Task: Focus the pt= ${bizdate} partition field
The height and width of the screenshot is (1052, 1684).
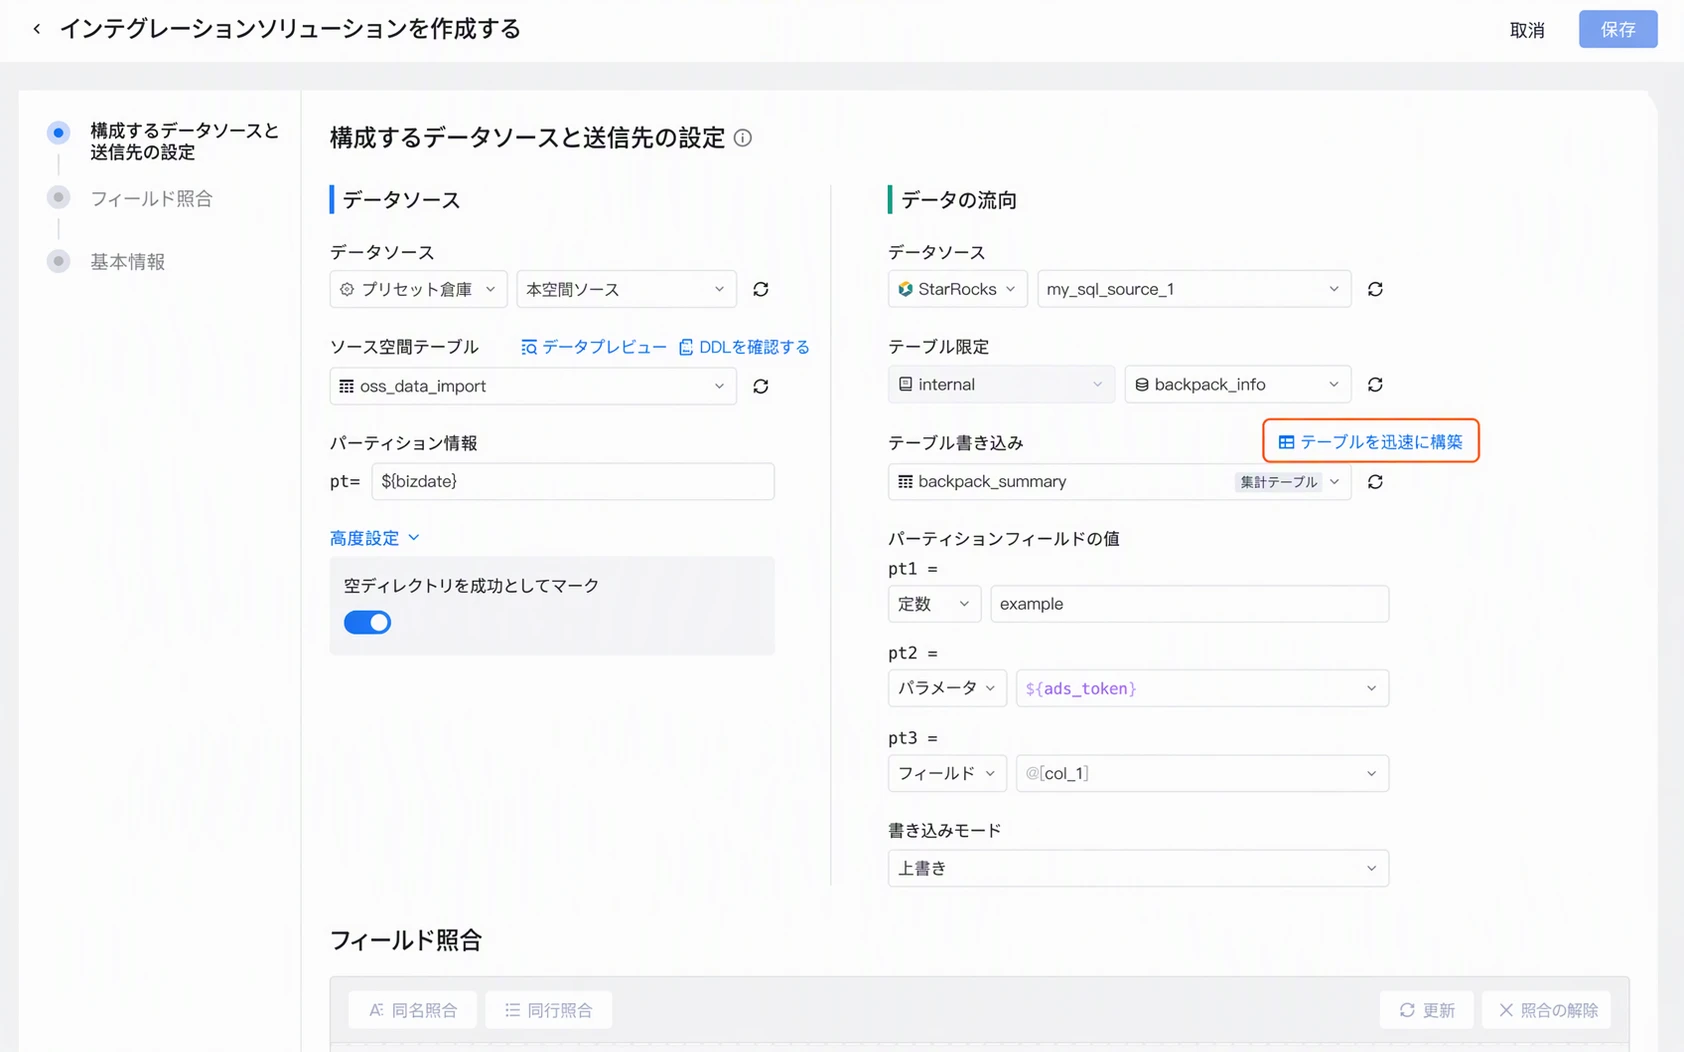Action: click(573, 481)
